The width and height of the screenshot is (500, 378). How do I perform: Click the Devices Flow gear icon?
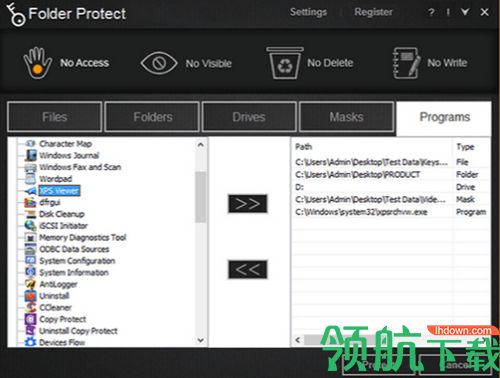pyautogui.click(x=31, y=342)
